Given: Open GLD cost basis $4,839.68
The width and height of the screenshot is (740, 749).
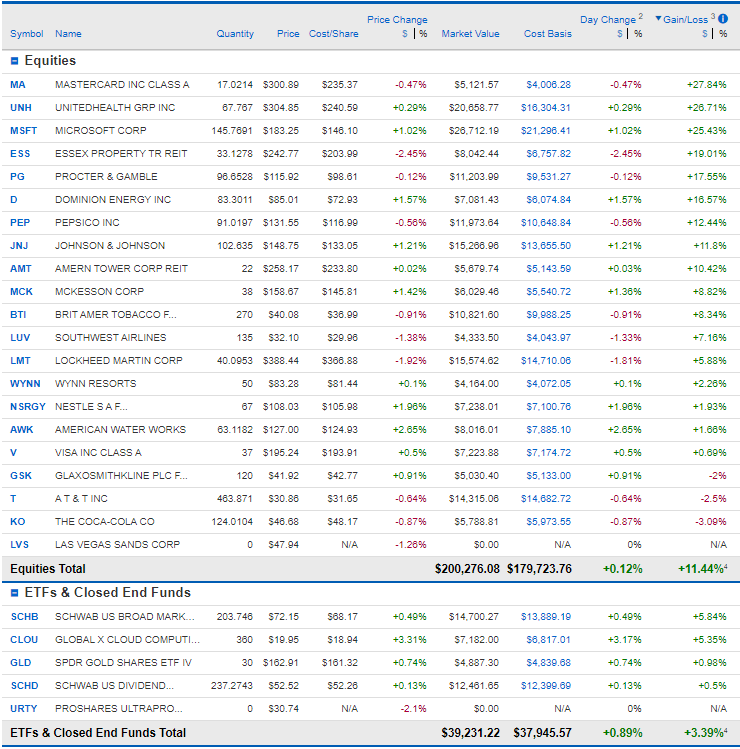Looking at the screenshot, I should (x=548, y=663).
